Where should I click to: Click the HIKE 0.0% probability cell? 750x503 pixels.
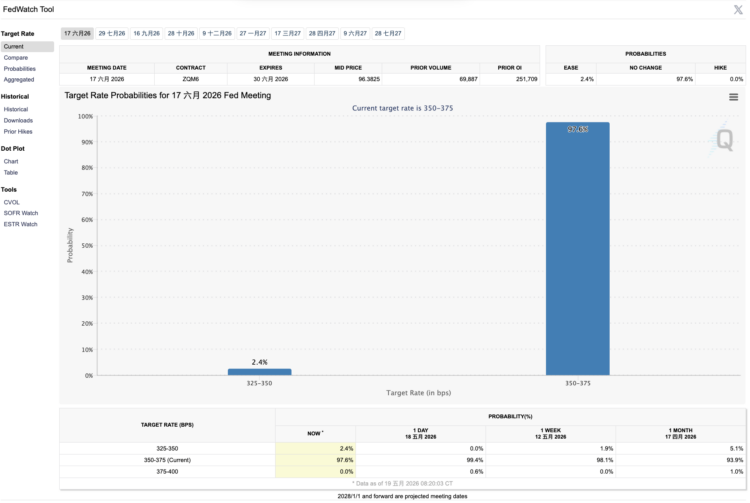coord(720,79)
